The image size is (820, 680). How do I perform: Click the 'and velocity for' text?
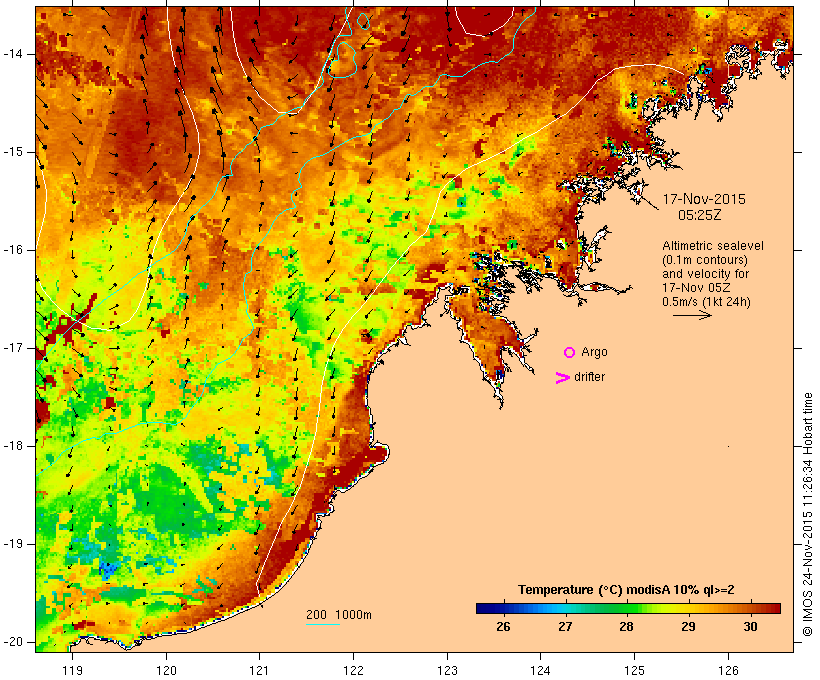point(705,274)
